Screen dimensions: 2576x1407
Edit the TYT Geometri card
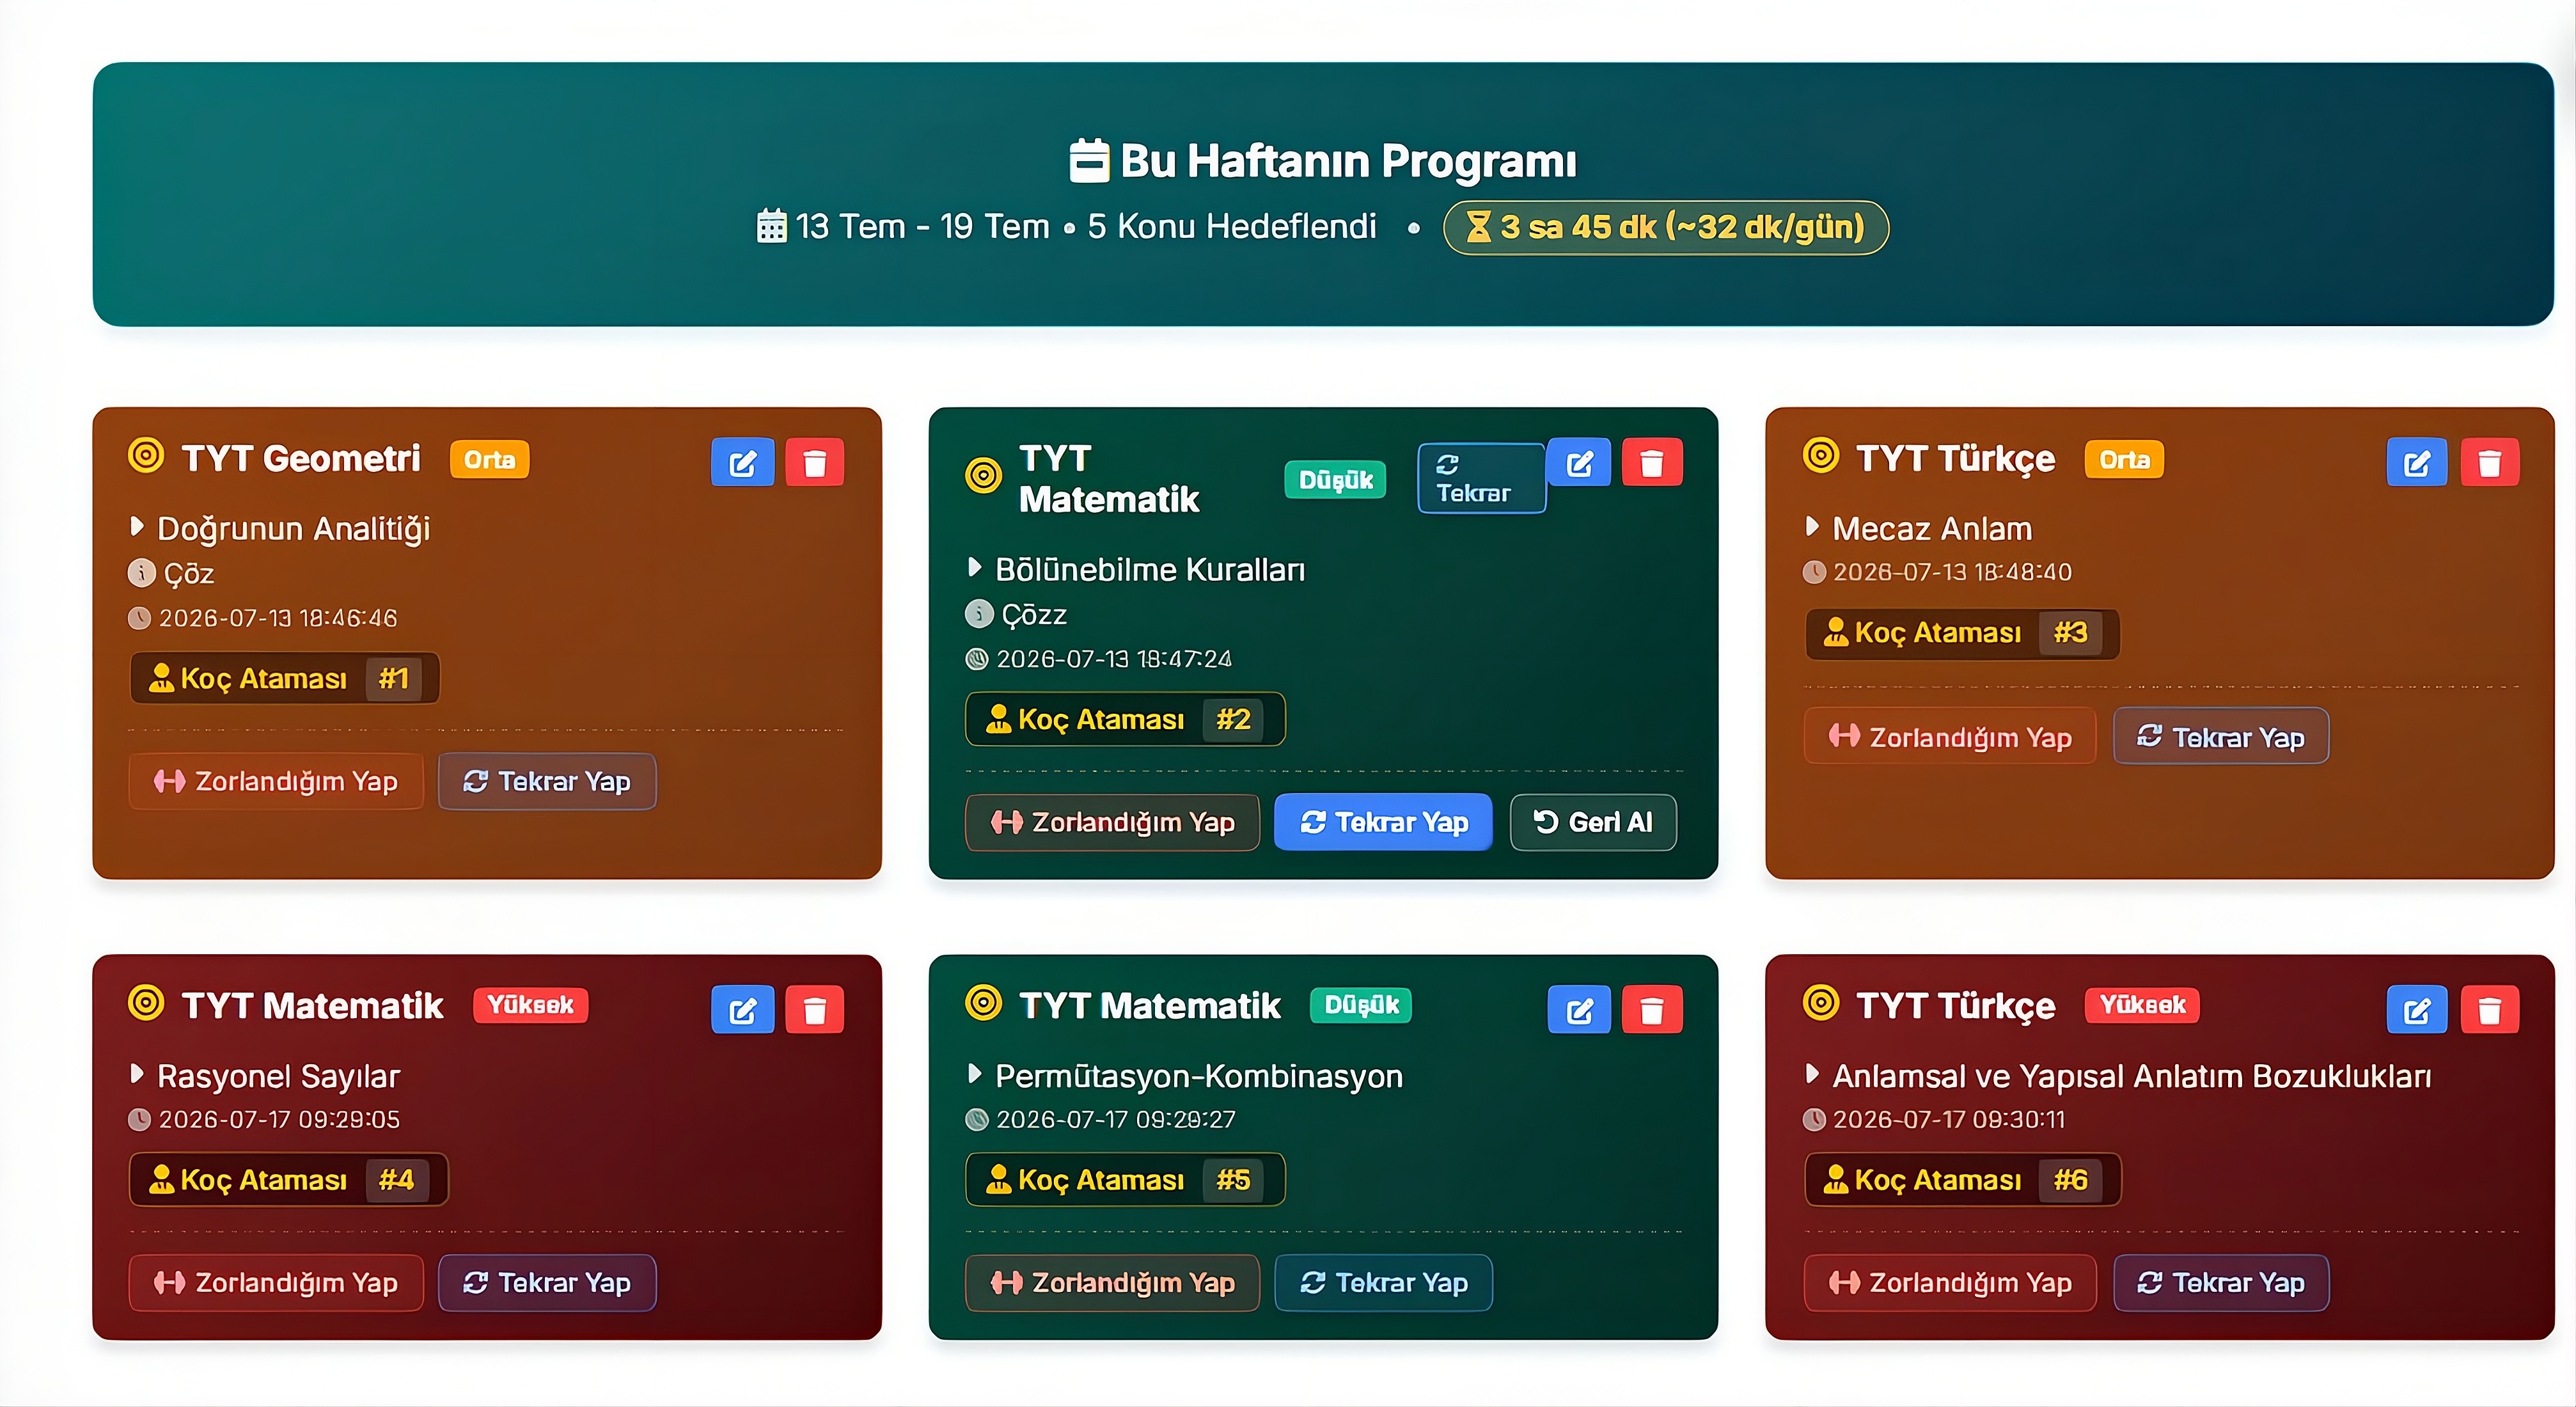(x=742, y=463)
